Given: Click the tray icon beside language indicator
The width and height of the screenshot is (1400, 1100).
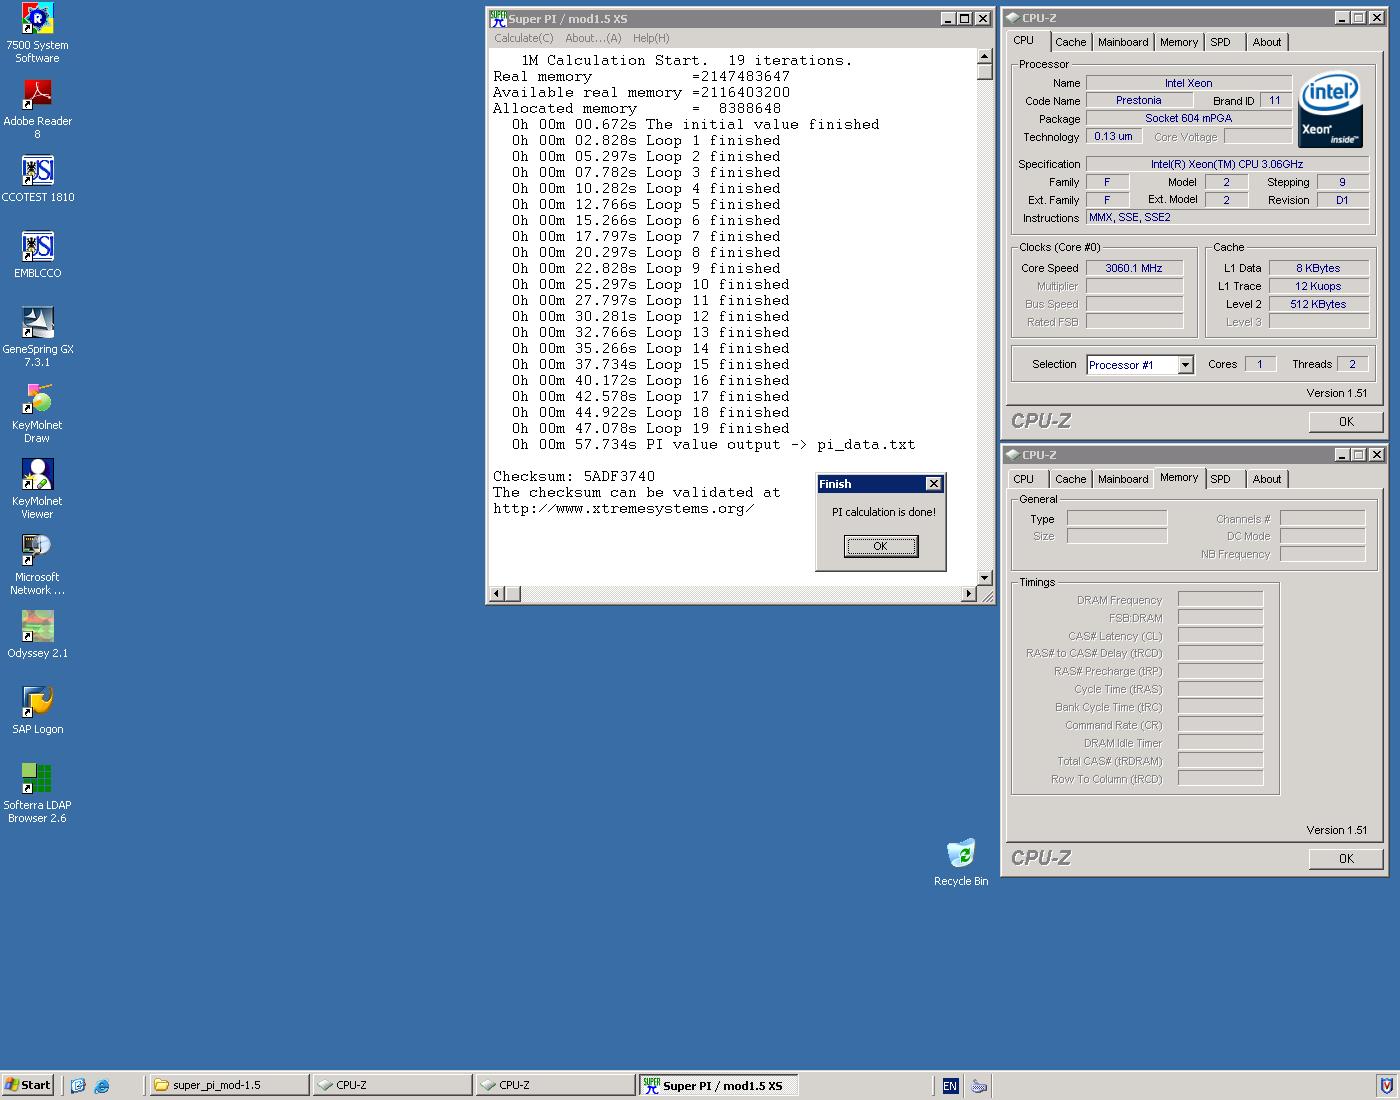Looking at the screenshot, I should (979, 1085).
